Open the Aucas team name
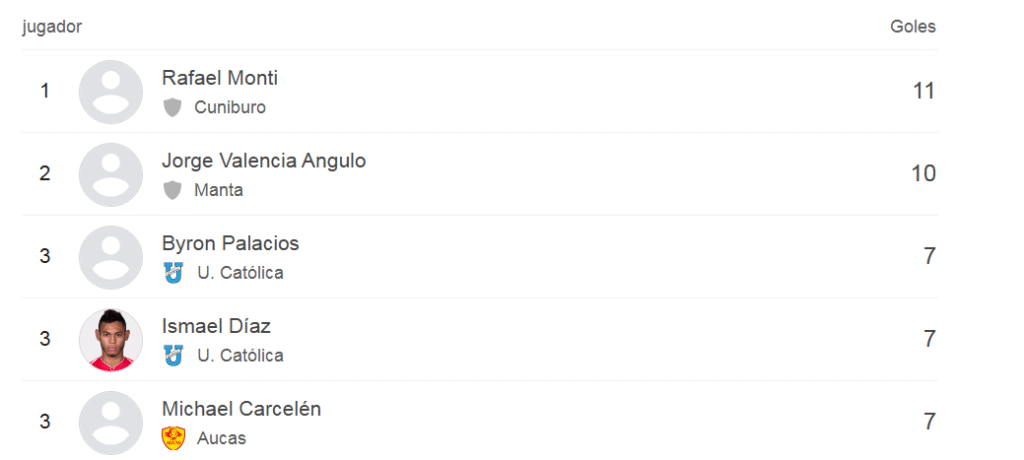This screenshot has width=1024, height=460. coord(221,438)
